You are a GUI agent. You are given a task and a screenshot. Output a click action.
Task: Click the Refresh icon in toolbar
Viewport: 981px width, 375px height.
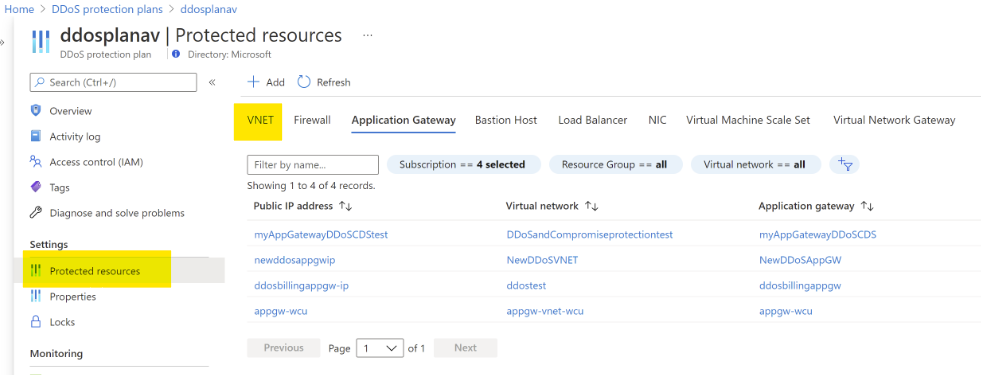click(303, 82)
